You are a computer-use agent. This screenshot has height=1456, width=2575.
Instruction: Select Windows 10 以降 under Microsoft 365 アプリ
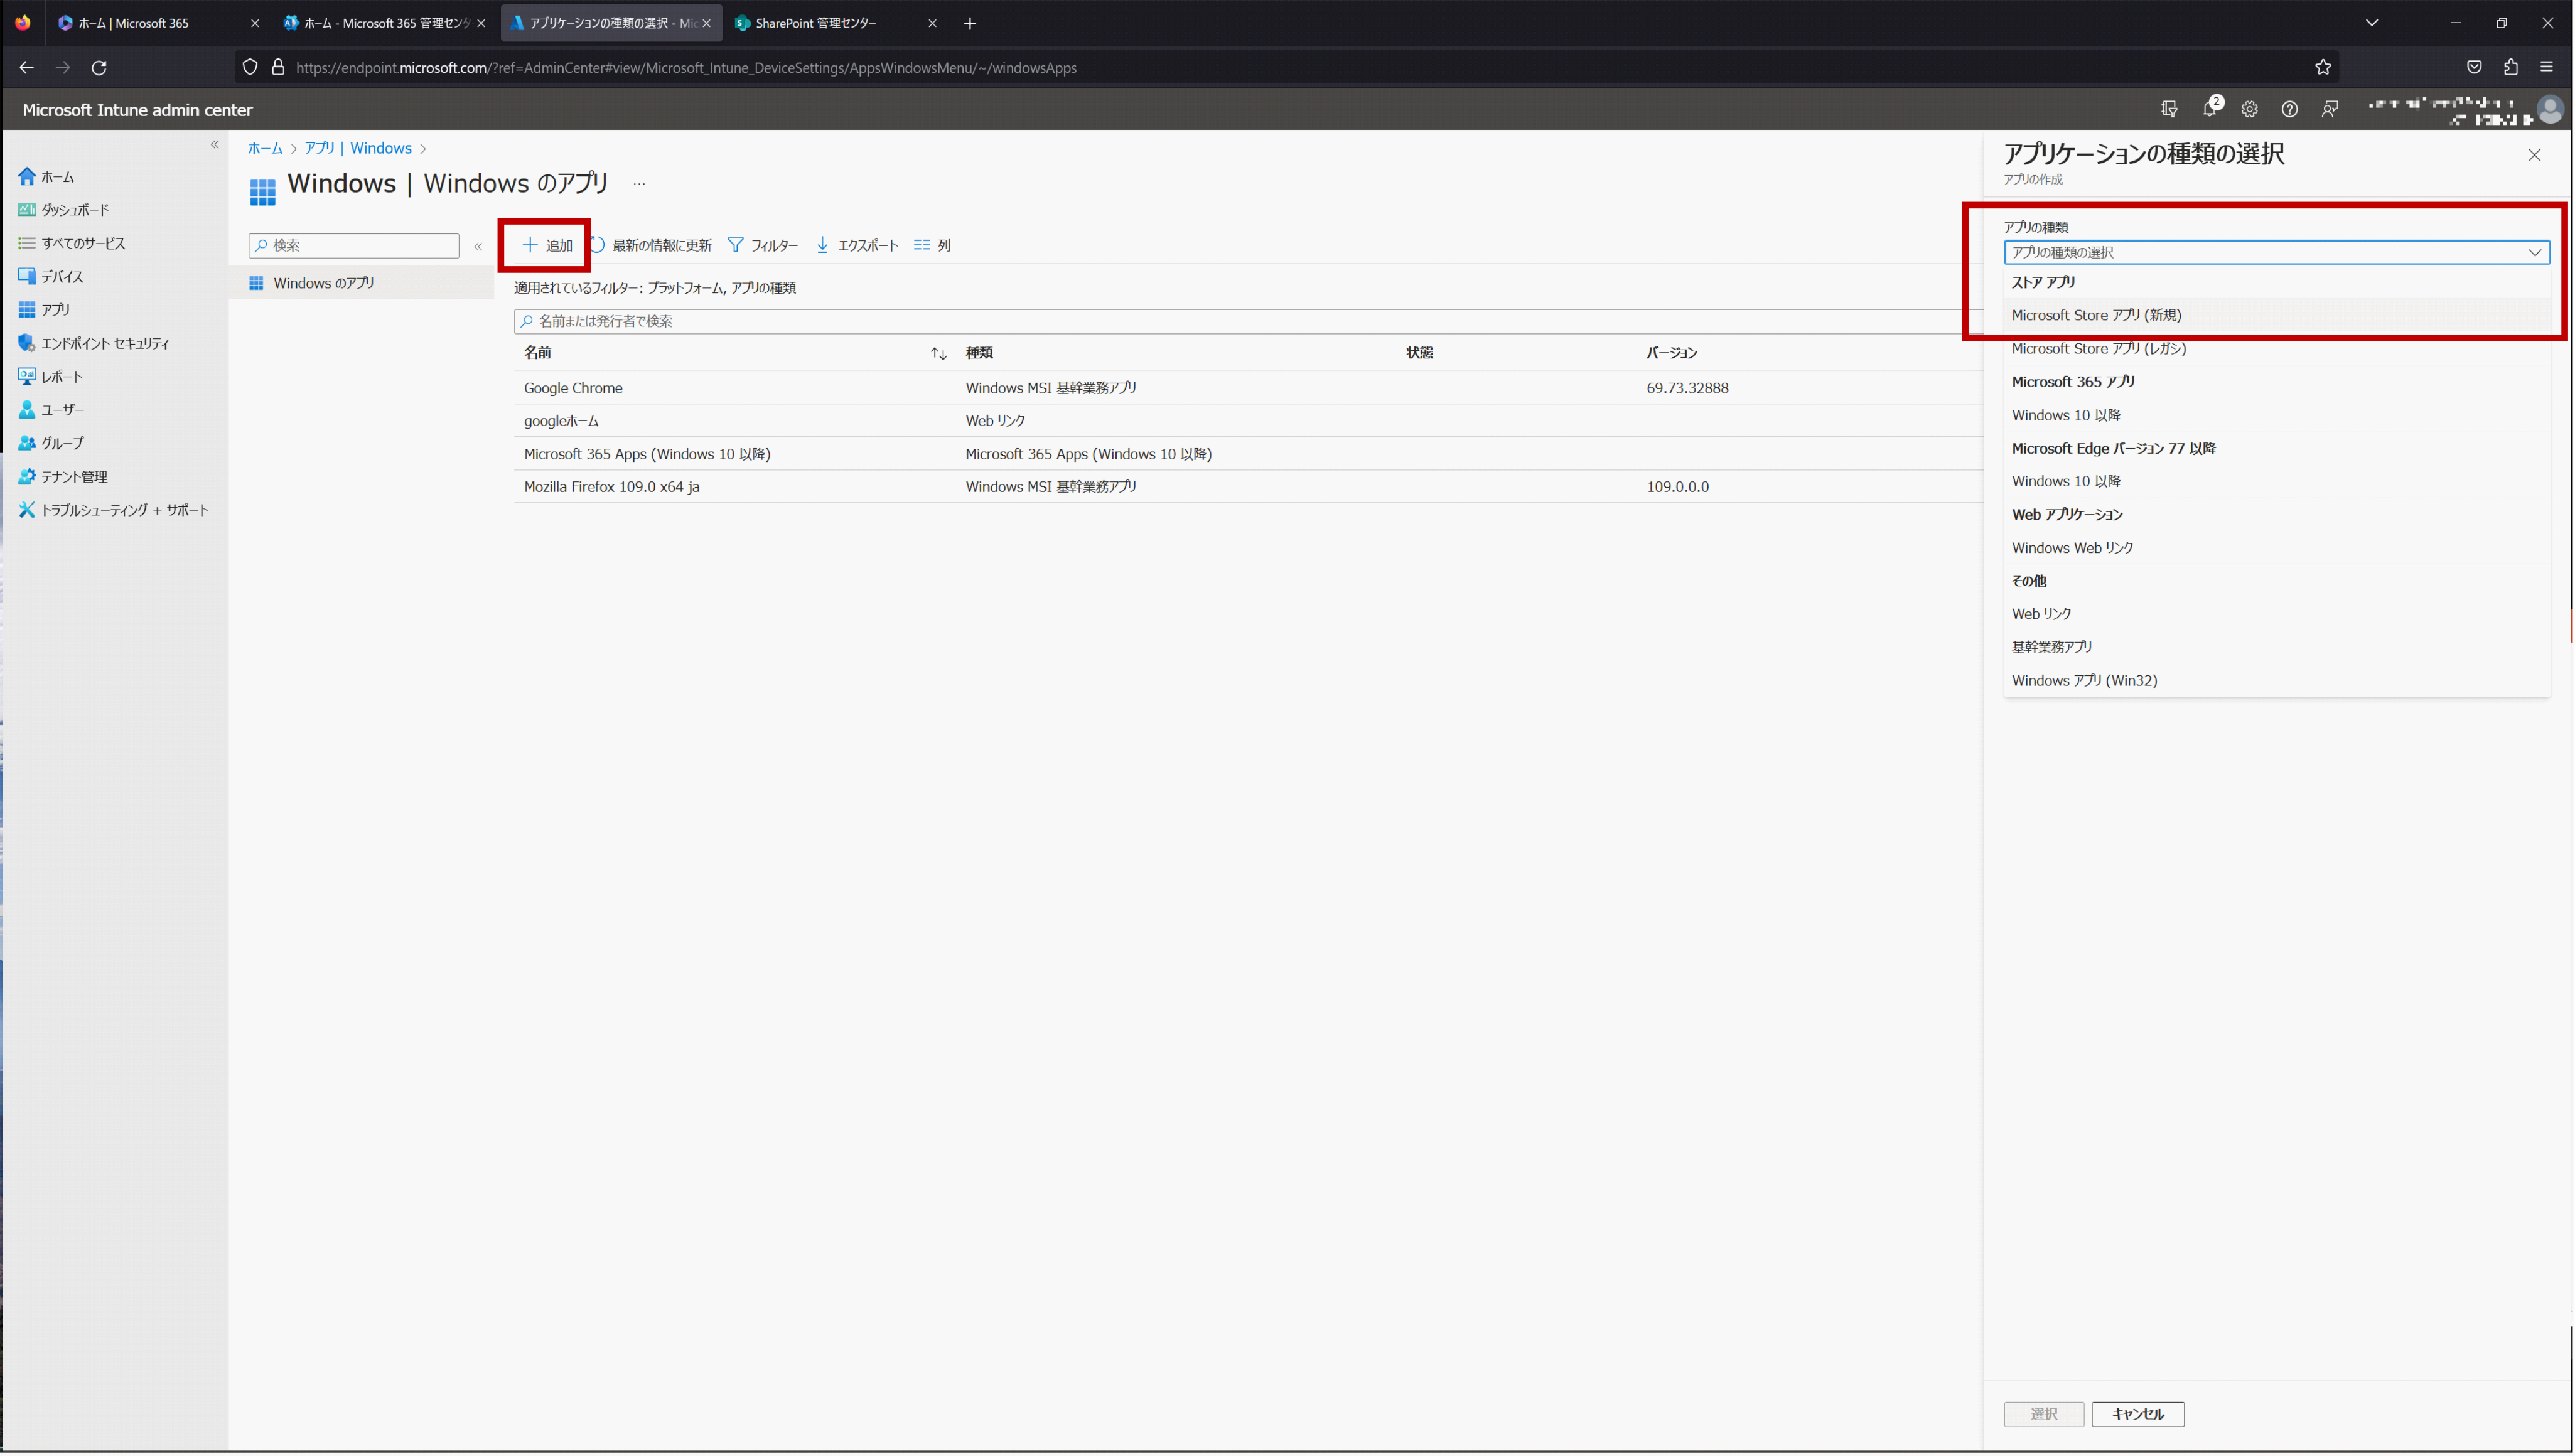coord(2277,415)
